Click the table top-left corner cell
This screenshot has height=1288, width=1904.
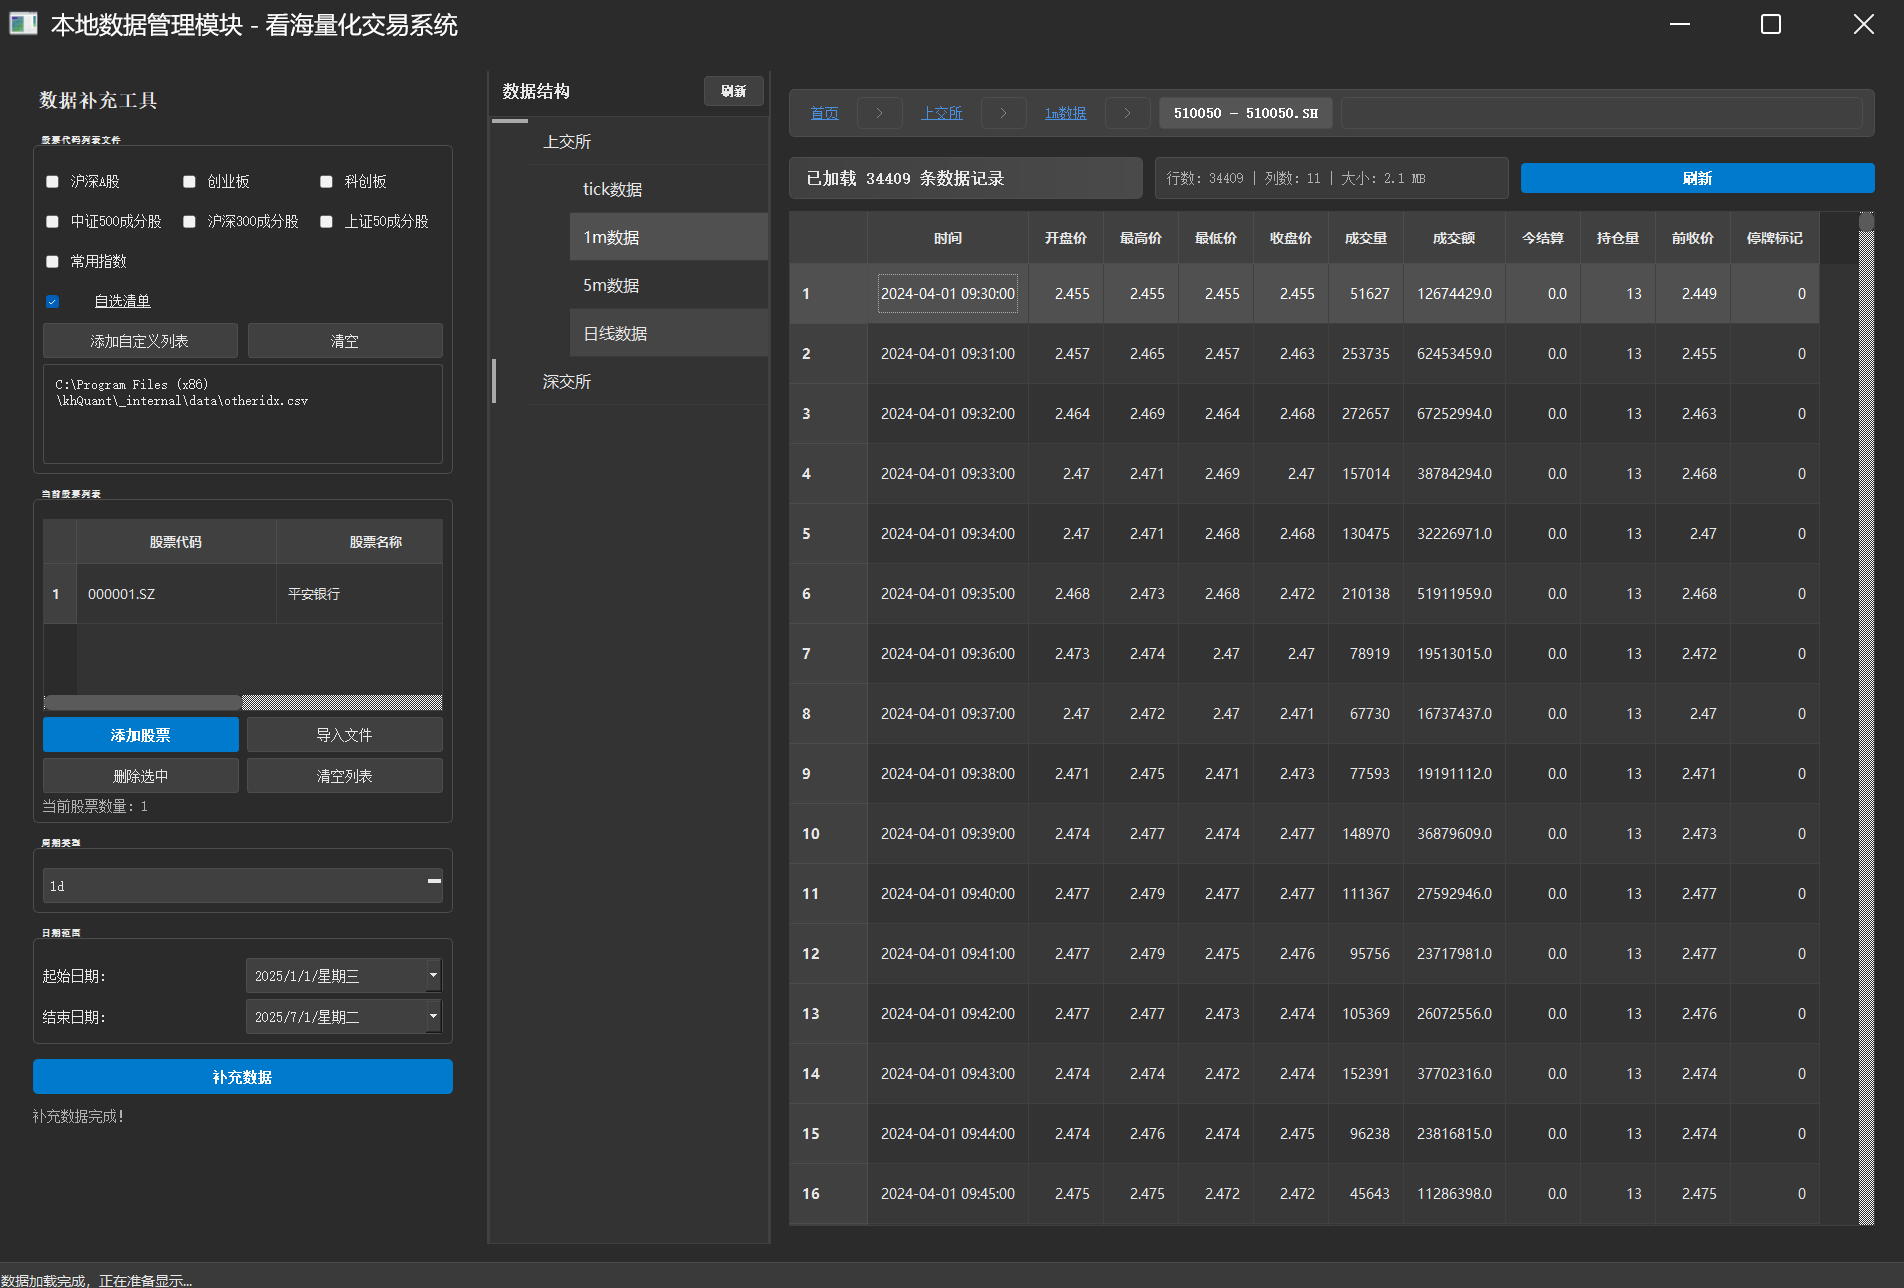coord(828,238)
